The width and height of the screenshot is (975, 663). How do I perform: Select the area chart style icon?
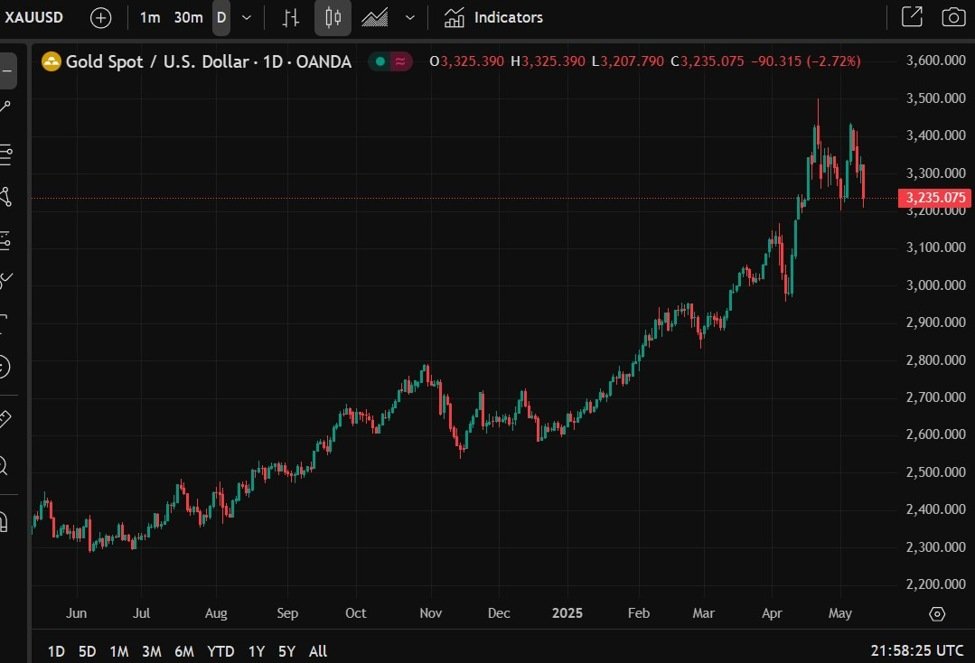tap(375, 17)
